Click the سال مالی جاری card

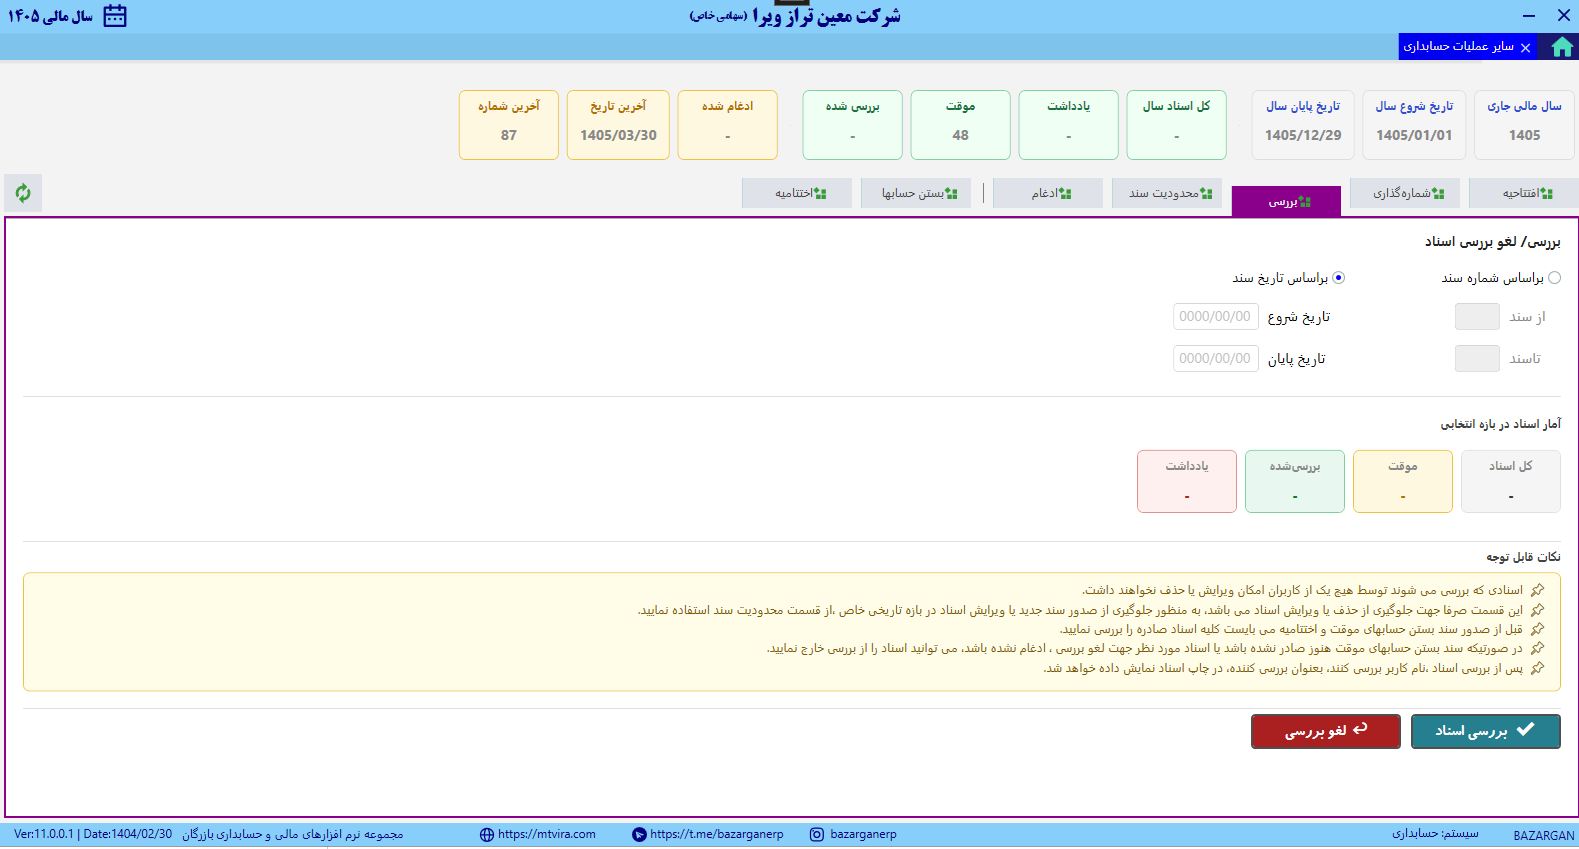[x=1524, y=125]
